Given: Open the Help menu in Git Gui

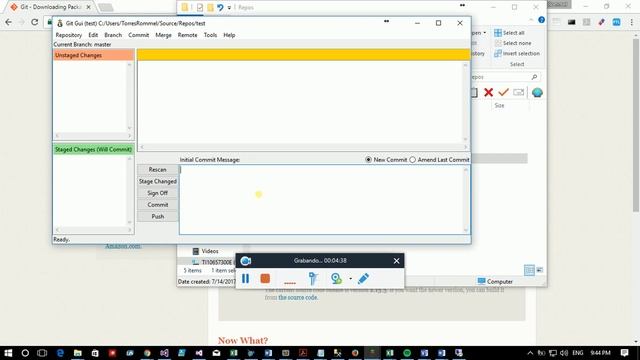Looking at the screenshot, I should point(229,35).
